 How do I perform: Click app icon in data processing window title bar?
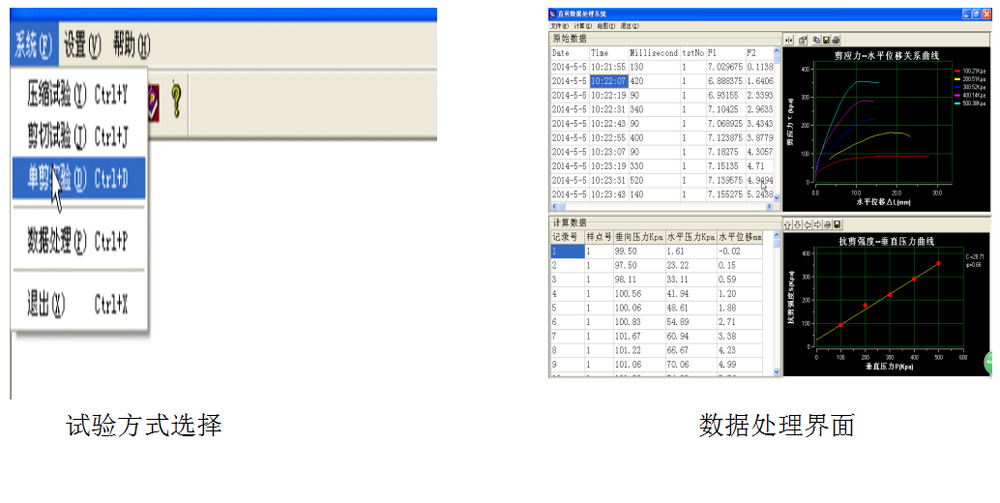point(552,13)
